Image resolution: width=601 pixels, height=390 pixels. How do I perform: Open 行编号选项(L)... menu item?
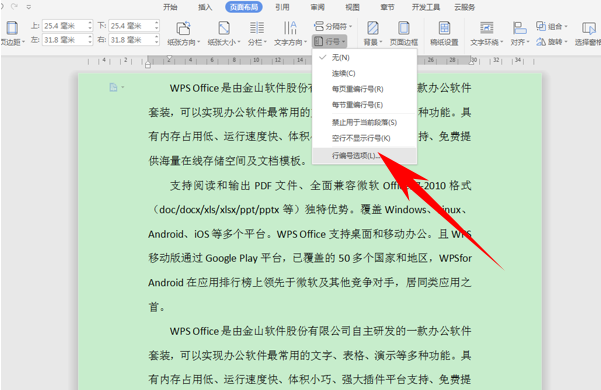(365, 156)
